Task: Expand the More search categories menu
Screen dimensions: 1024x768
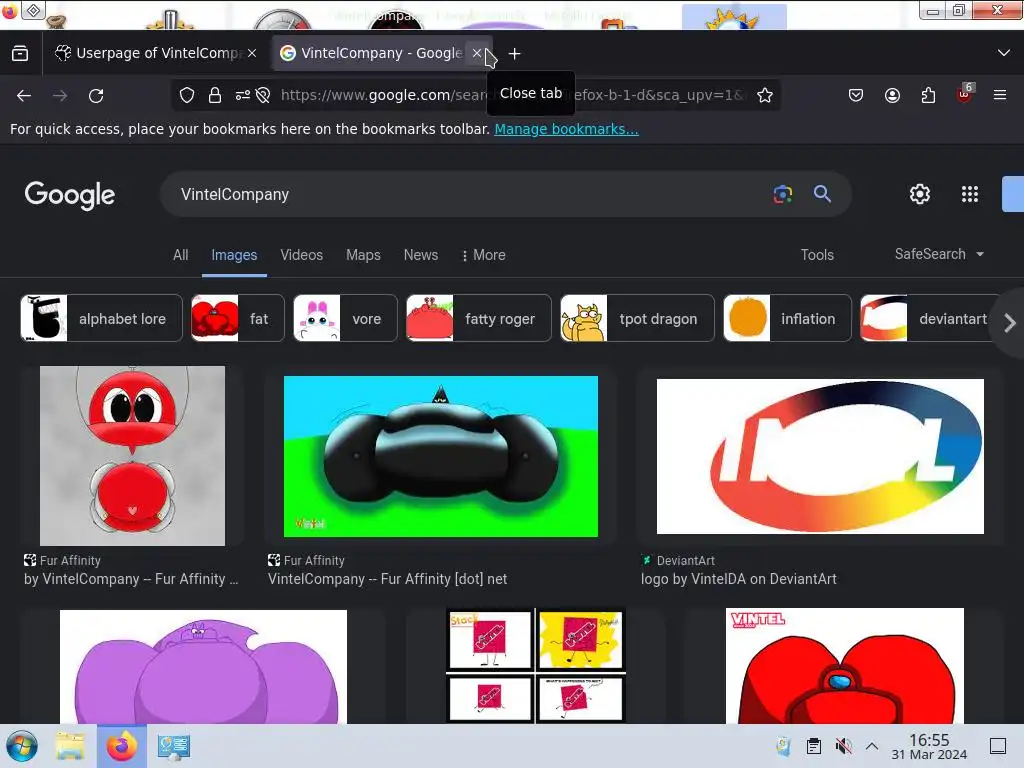Action: [483, 255]
